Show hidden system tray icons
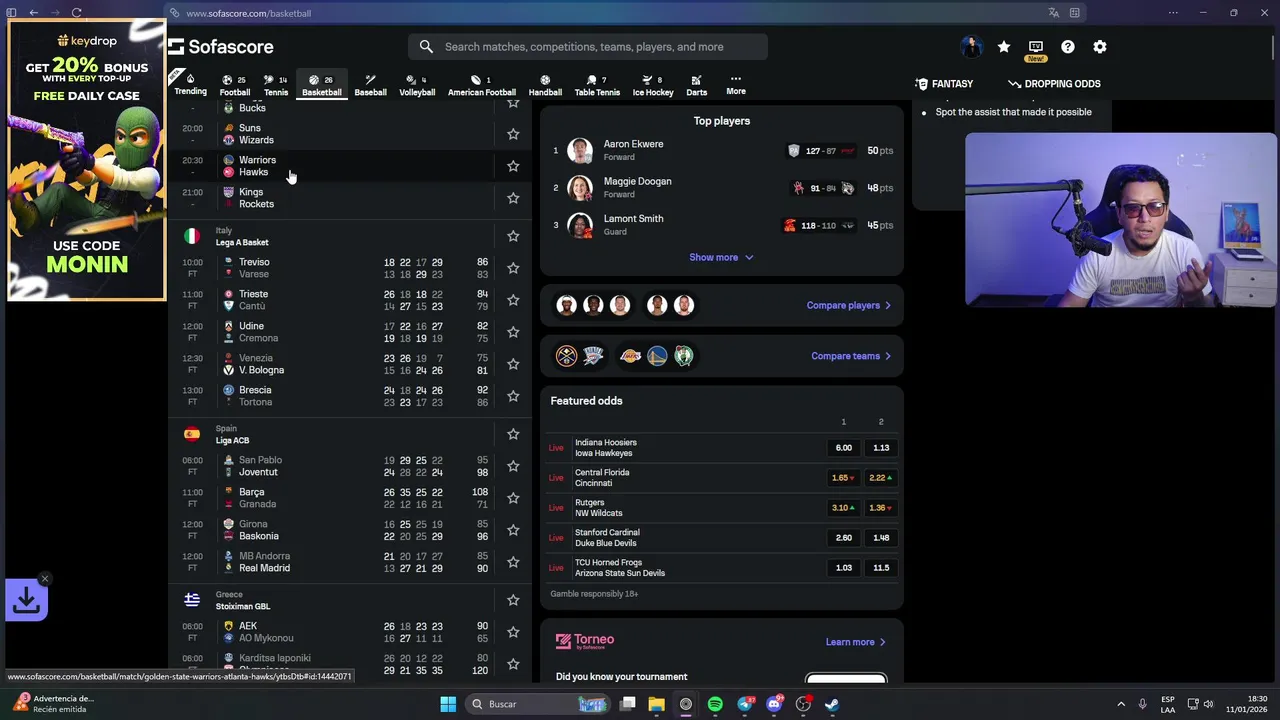The image size is (1280, 720). point(1120,704)
